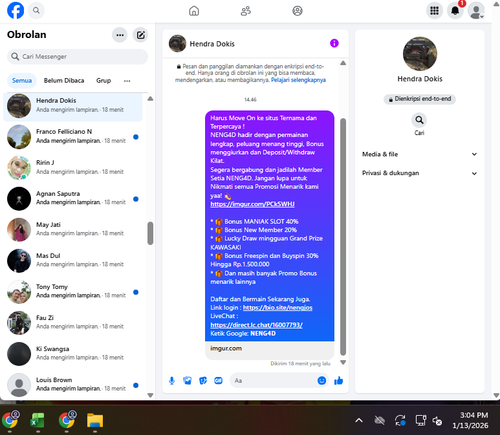The width and height of the screenshot is (500, 435).
Task: Open the bio.site login link
Action: click(277, 308)
